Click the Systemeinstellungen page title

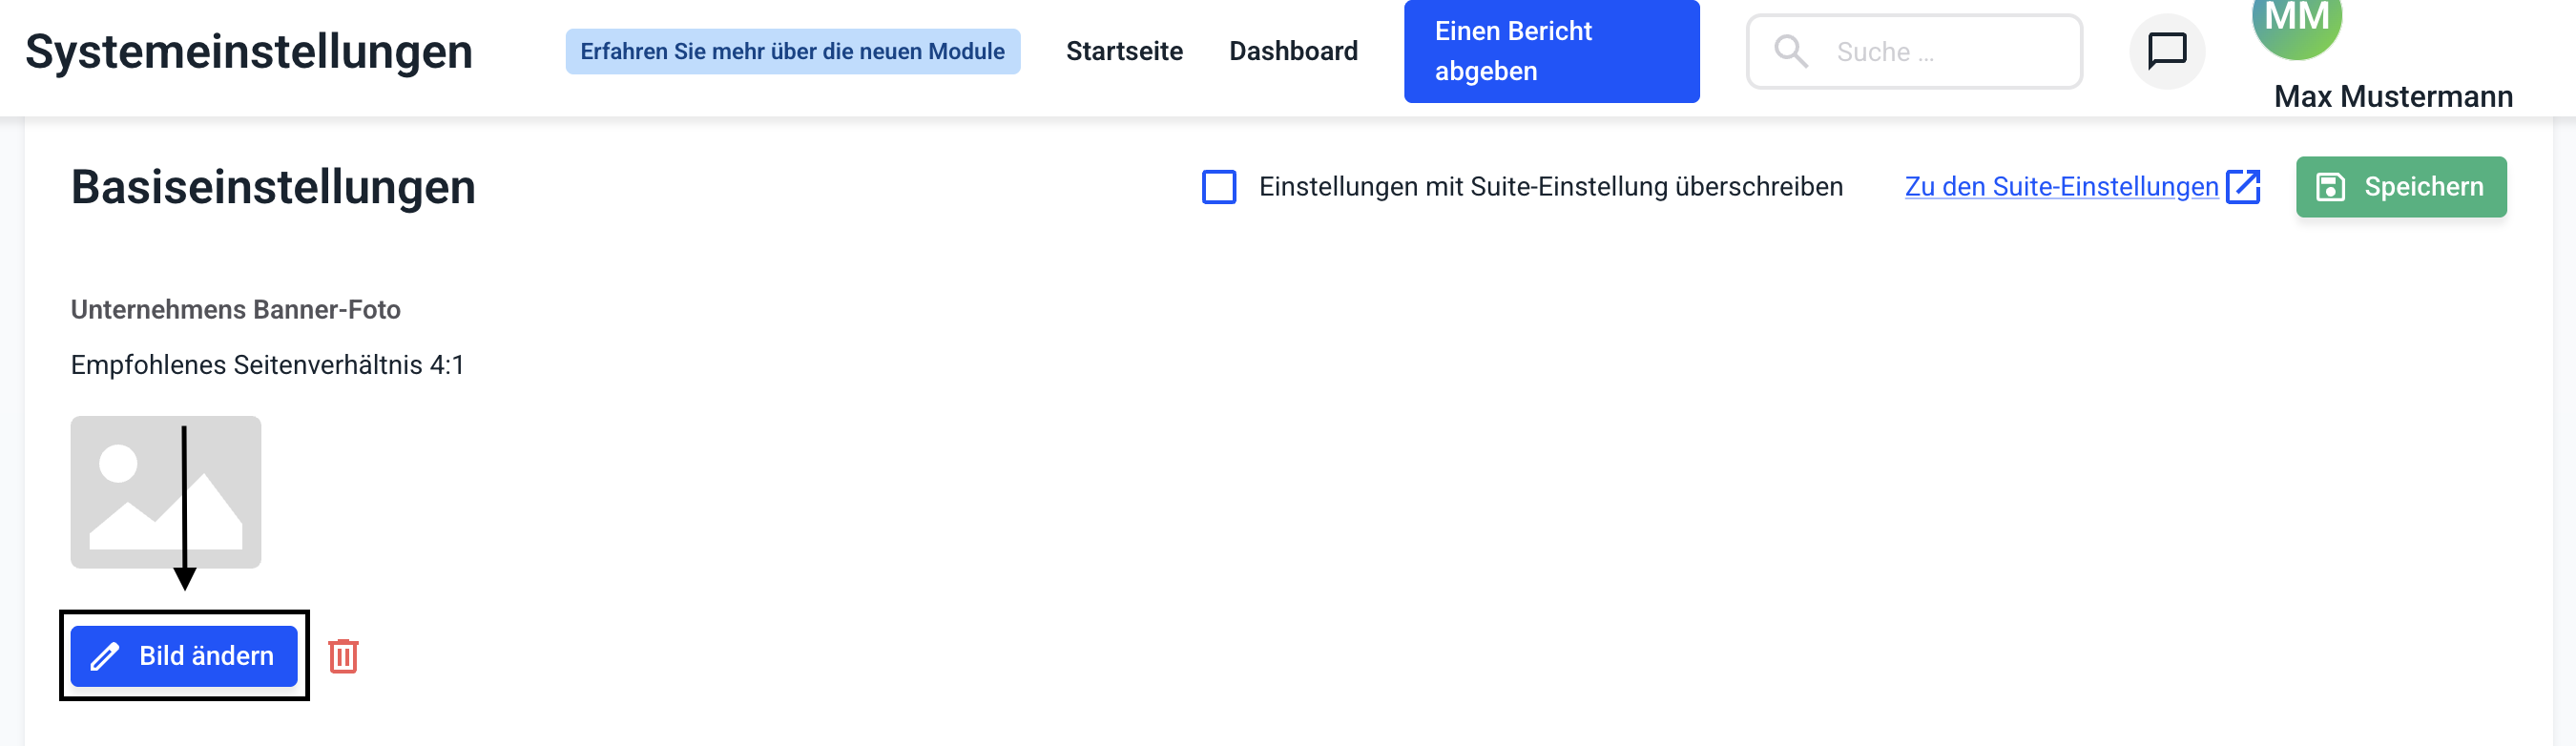tap(249, 51)
